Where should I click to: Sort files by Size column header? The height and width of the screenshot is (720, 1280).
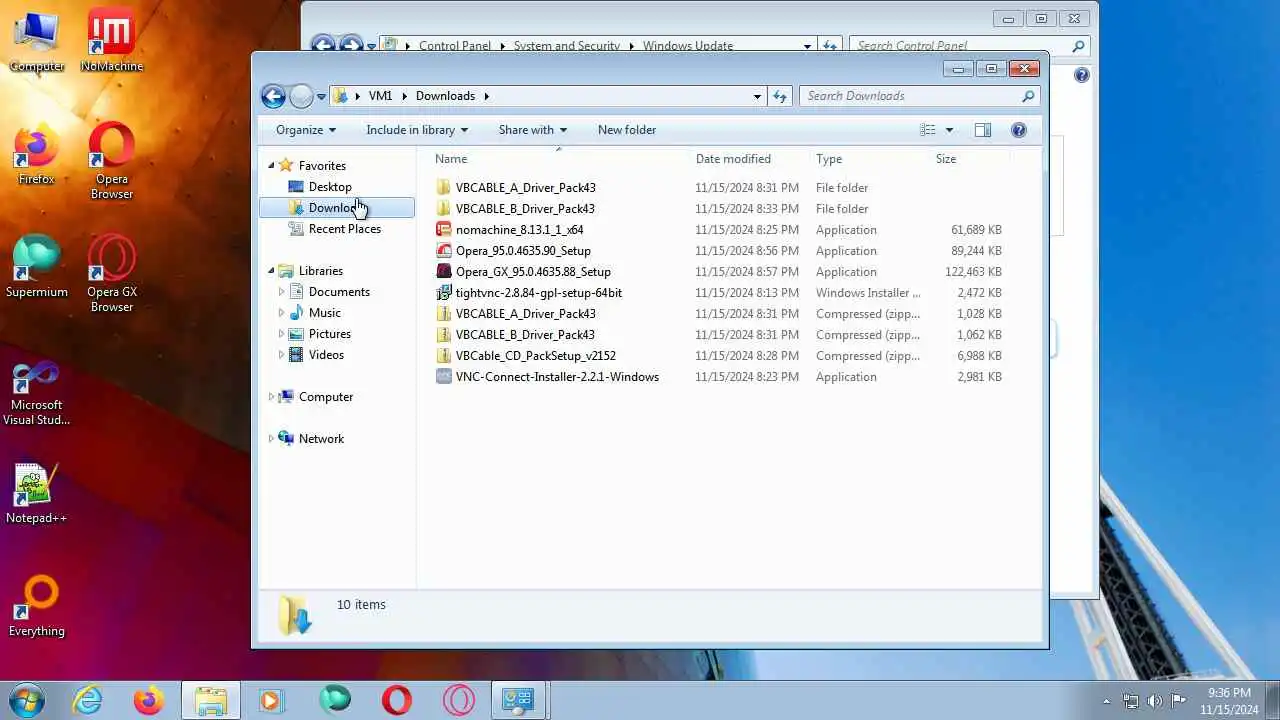(x=970, y=159)
